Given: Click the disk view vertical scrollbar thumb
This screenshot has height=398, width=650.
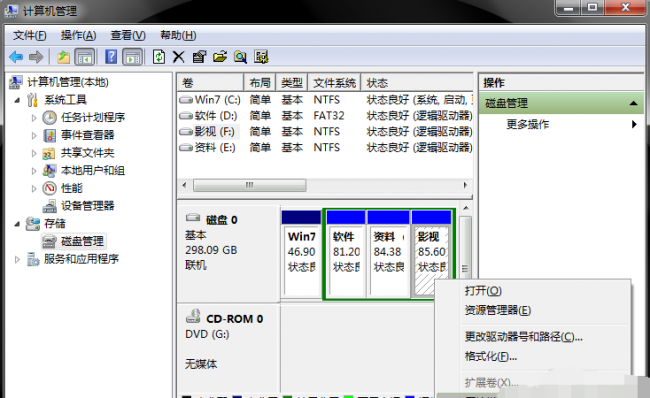Looking at the screenshot, I should [x=465, y=248].
